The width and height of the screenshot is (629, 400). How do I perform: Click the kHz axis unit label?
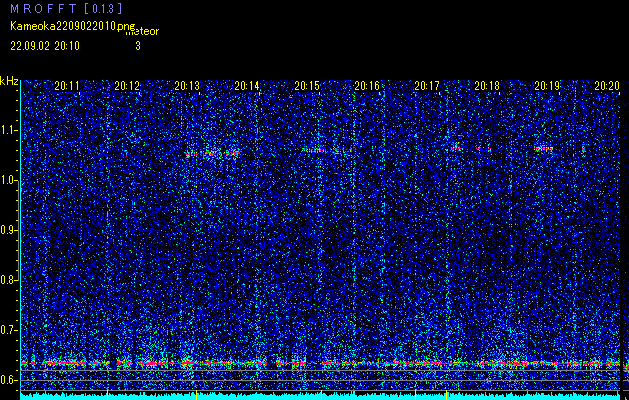pos(9,81)
